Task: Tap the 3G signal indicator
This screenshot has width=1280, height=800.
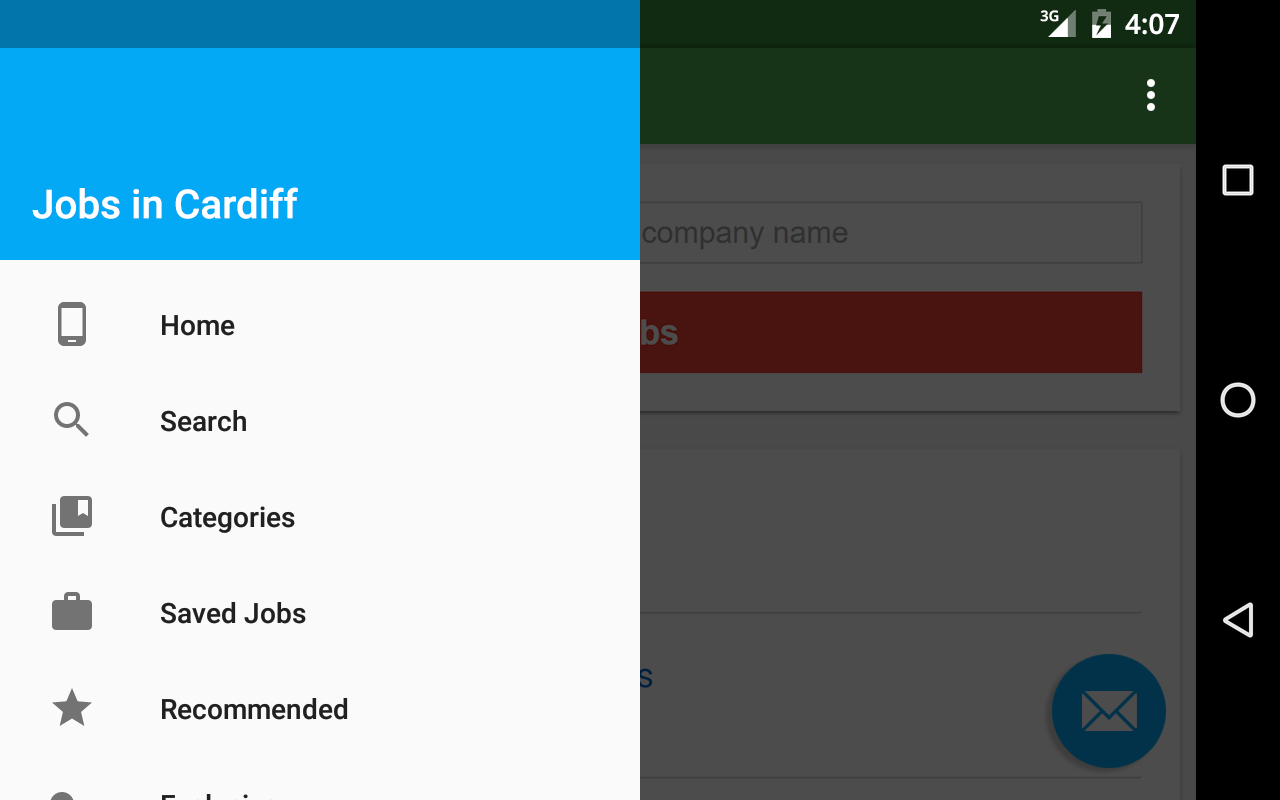Action: click(1060, 23)
